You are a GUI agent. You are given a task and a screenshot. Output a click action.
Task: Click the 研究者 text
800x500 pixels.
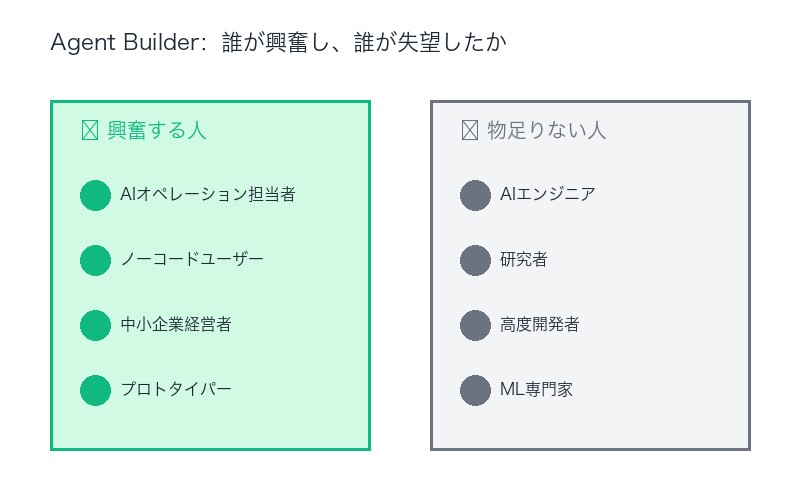[x=524, y=260]
